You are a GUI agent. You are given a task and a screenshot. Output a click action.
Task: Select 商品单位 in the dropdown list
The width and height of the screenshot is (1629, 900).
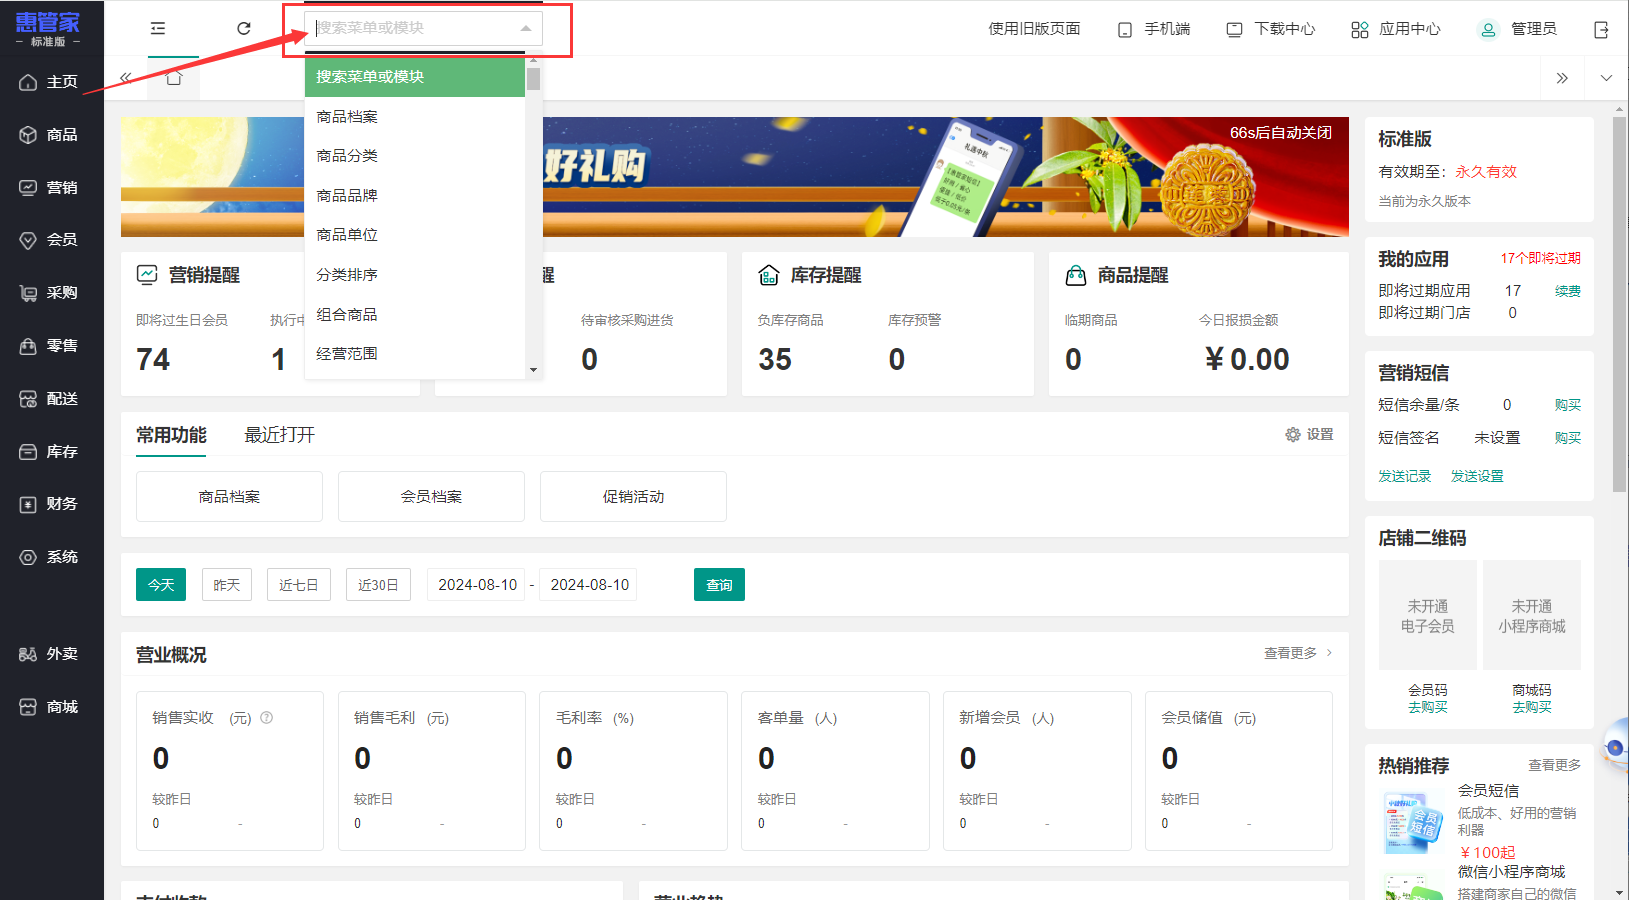point(415,235)
